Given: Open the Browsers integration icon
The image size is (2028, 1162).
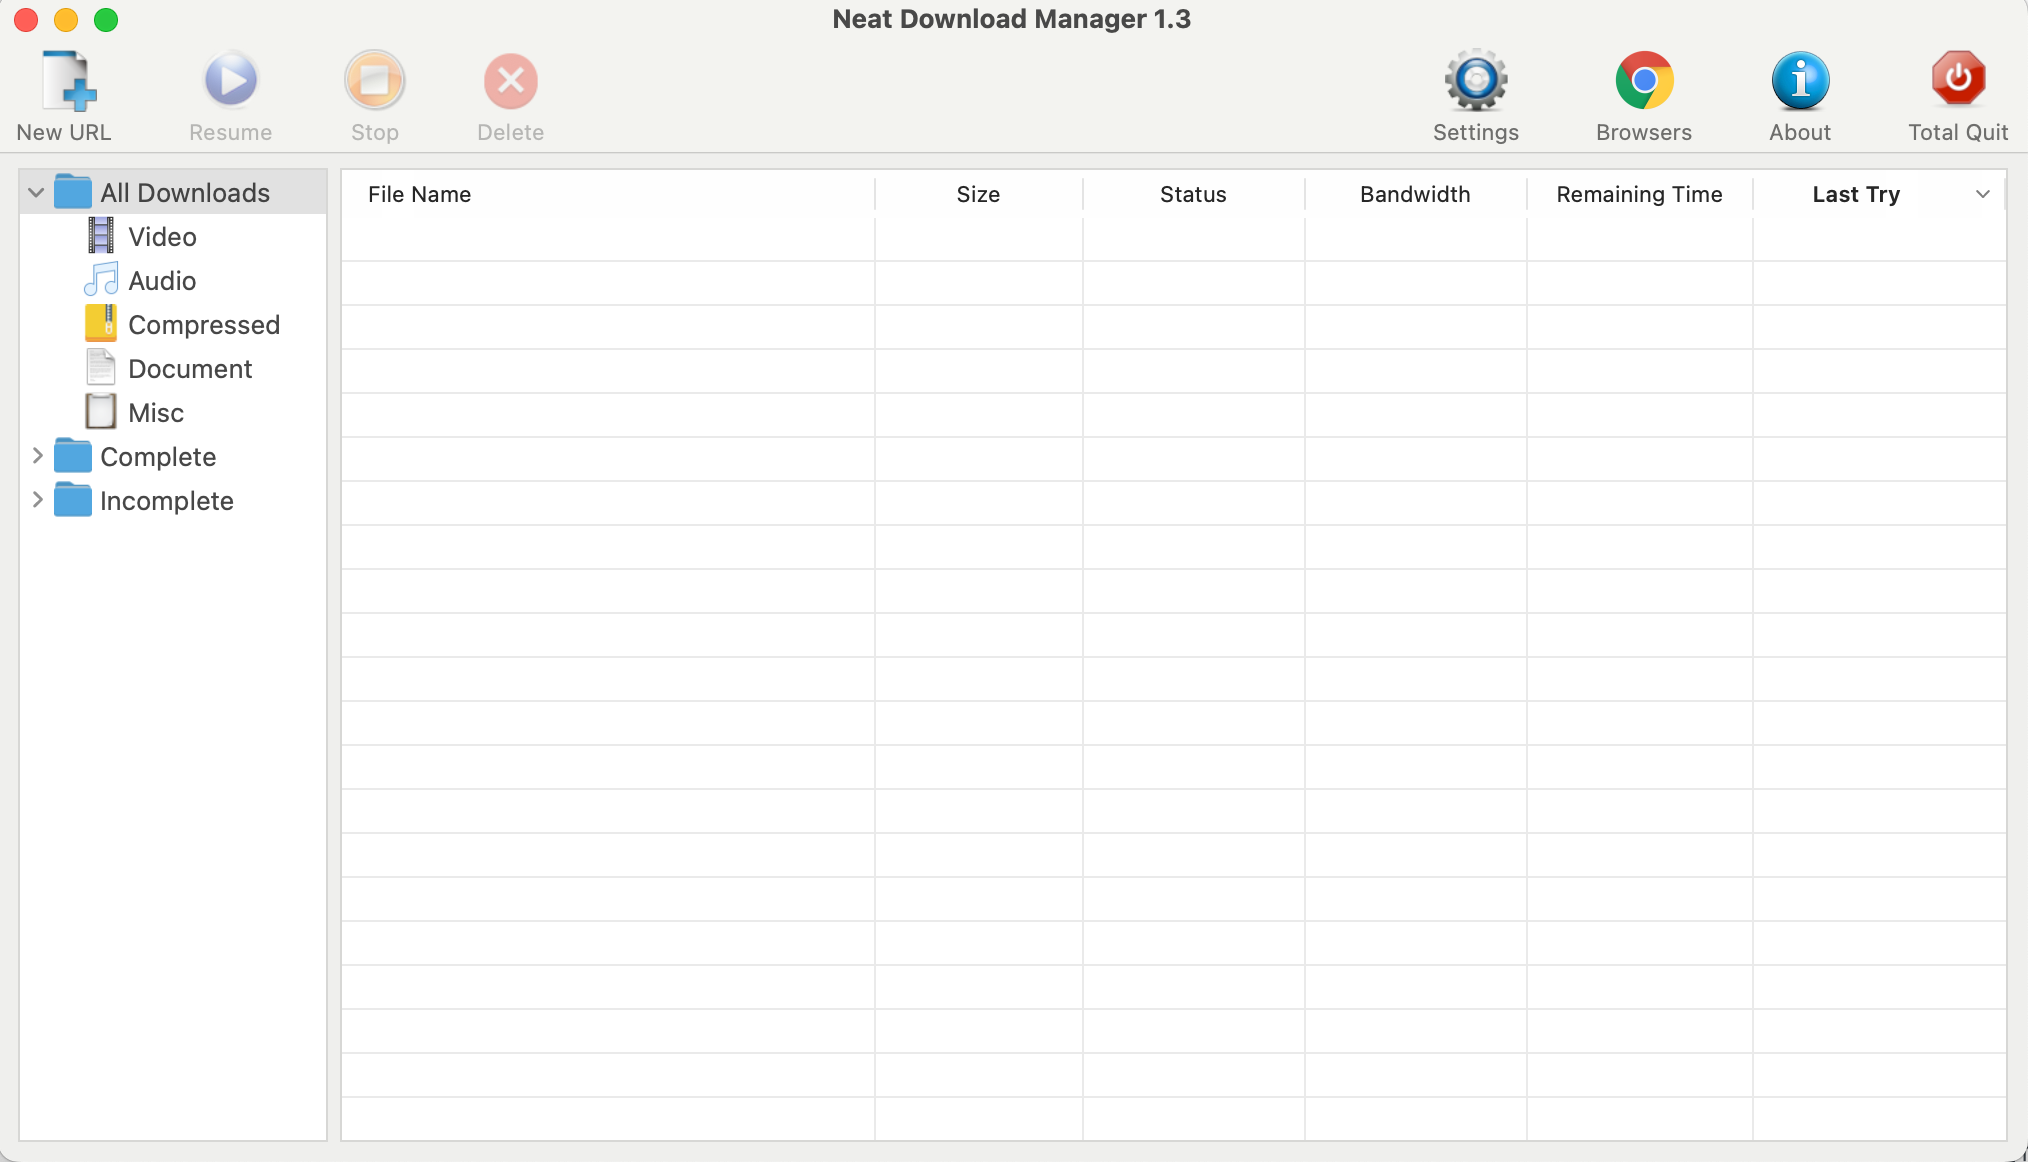Looking at the screenshot, I should coord(1644,82).
